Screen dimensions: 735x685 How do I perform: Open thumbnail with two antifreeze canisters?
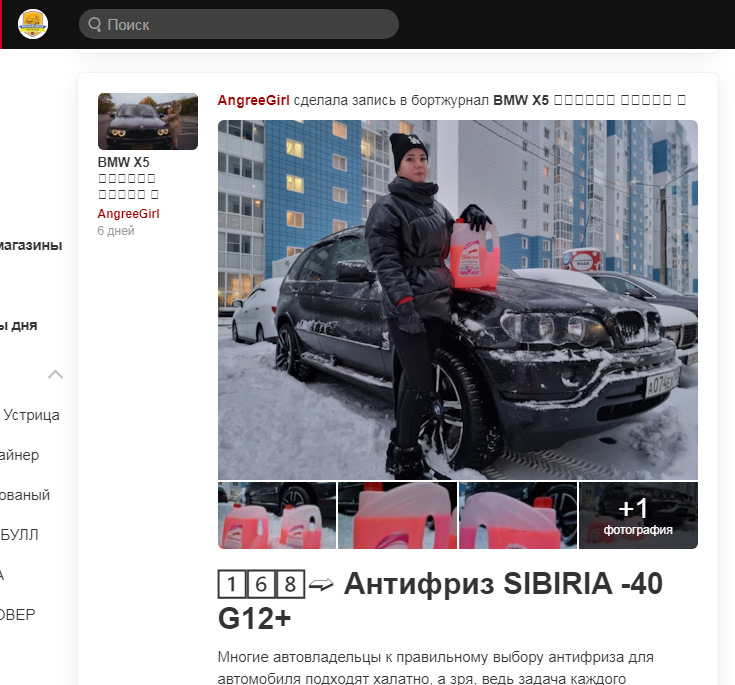(x=277, y=515)
